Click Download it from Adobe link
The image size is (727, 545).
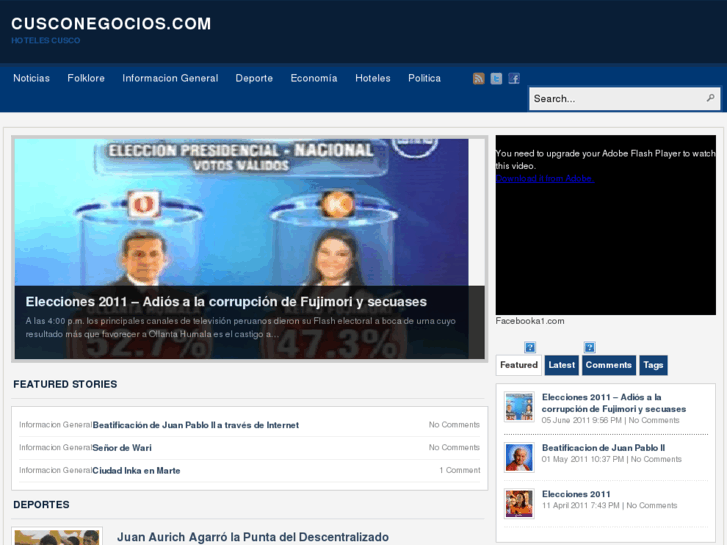(x=545, y=178)
